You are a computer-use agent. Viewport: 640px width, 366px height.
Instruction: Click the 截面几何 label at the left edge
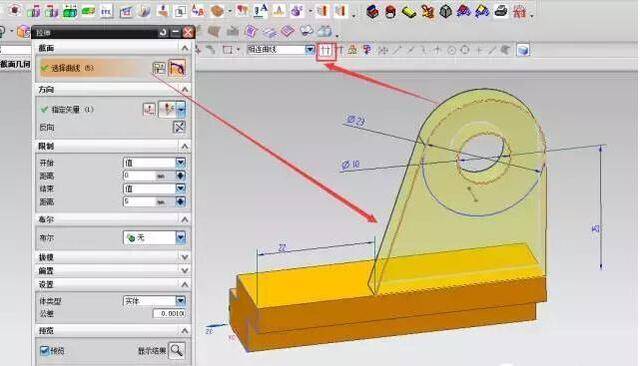click(15, 64)
